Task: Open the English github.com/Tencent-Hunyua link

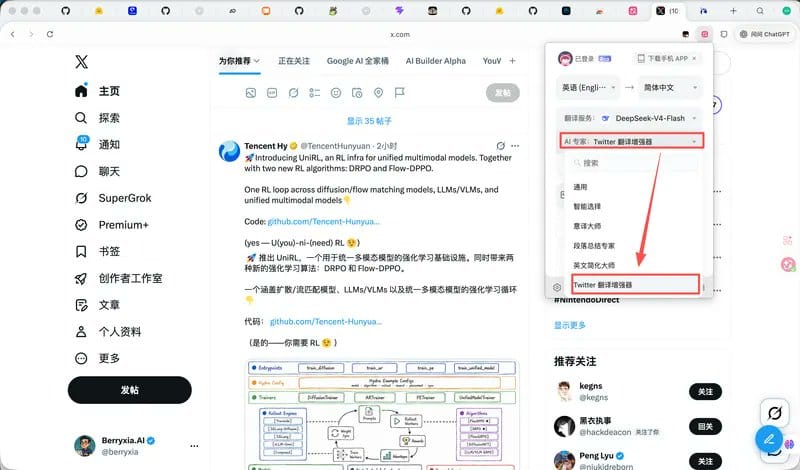Action: click(x=323, y=221)
